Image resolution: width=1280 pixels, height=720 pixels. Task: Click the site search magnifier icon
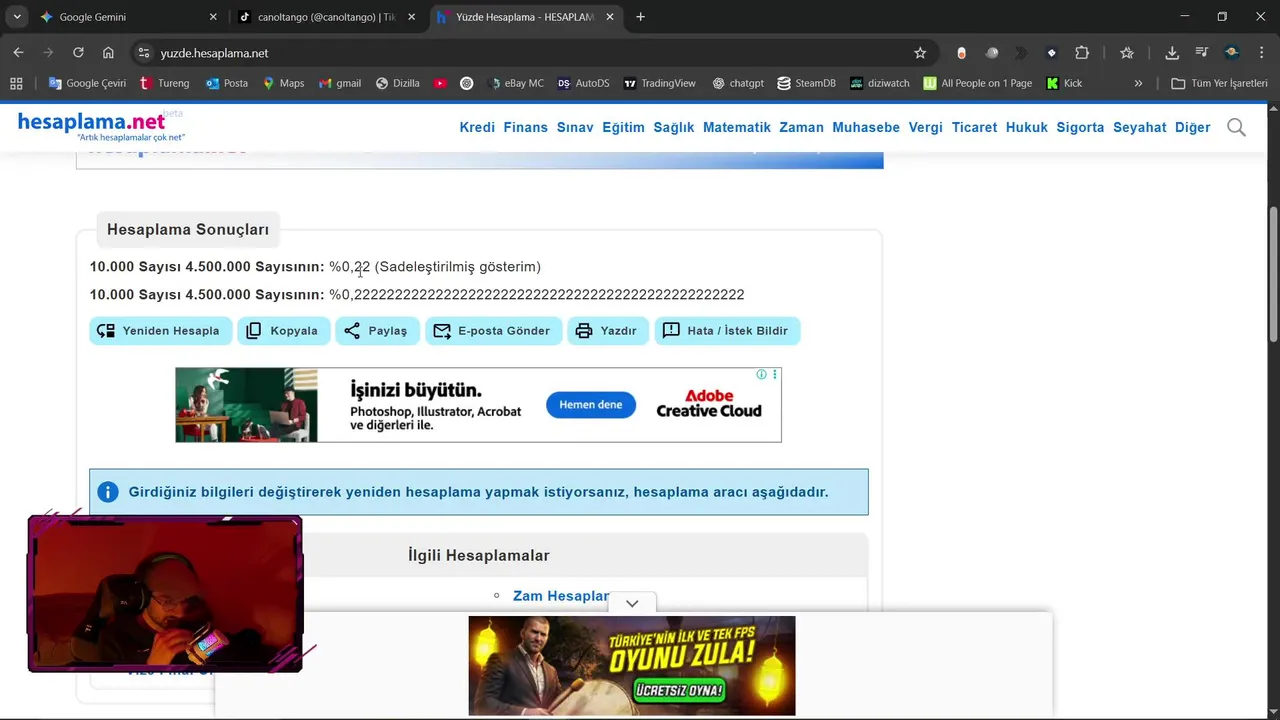point(1236,127)
